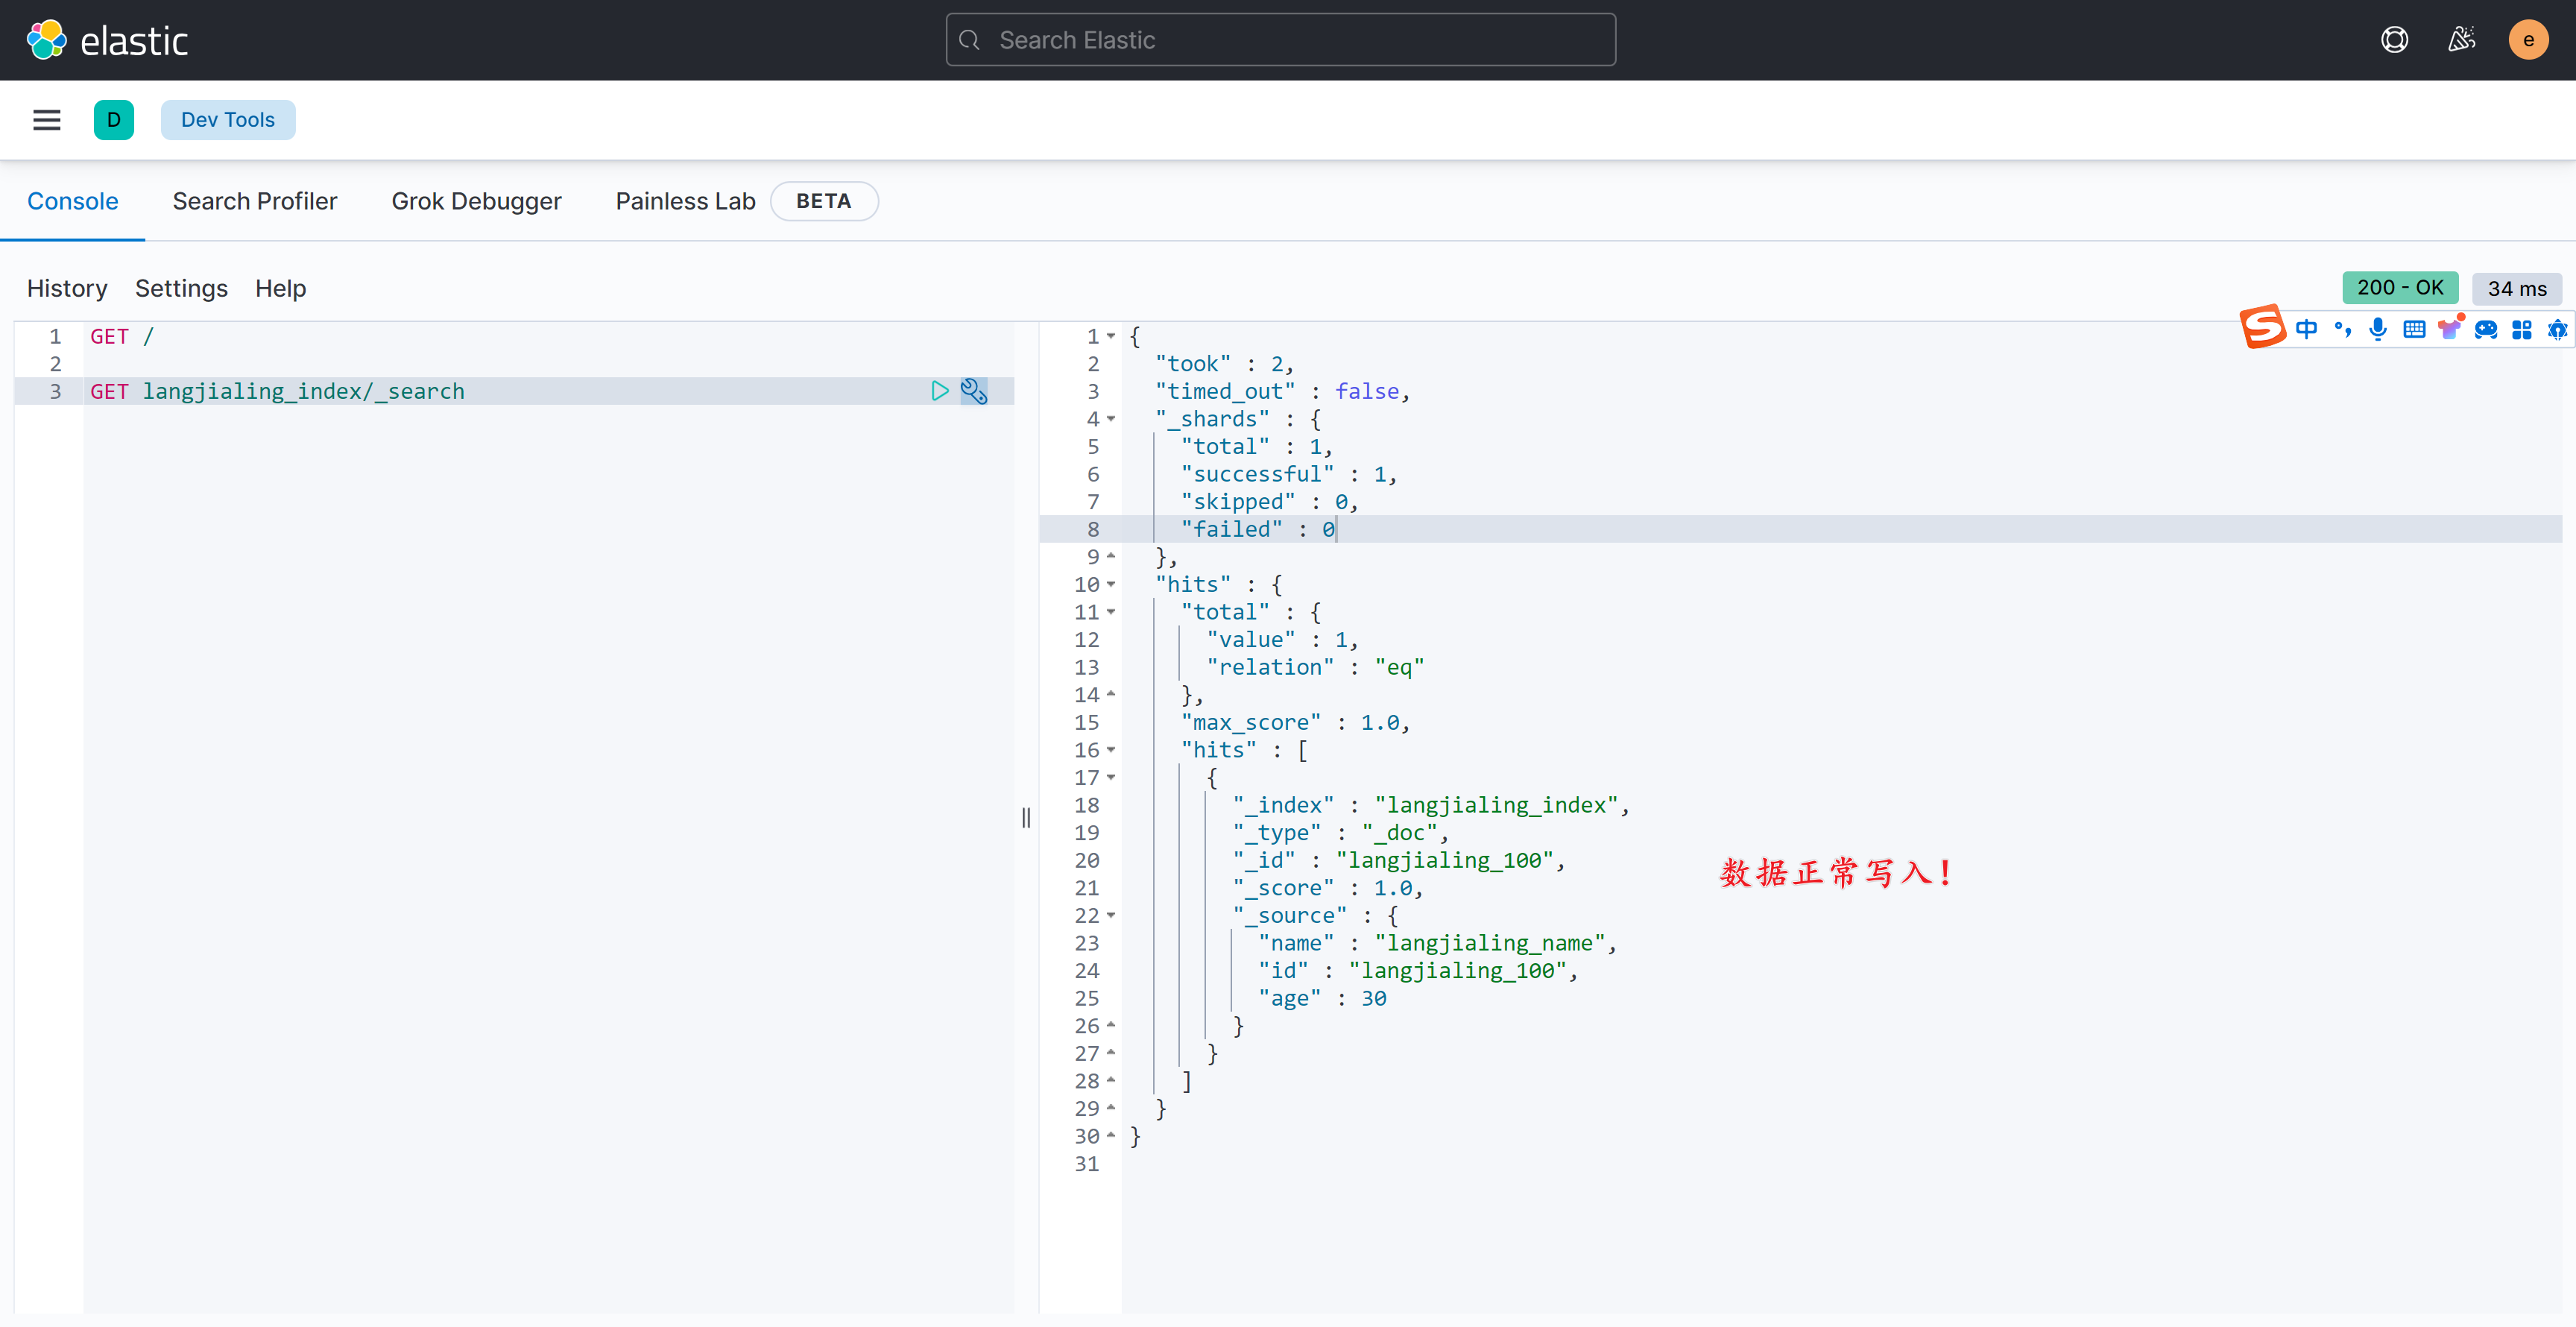The height and width of the screenshot is (1327, 2576).
Task: Collapse the hits array fold at line 16
Action: click(x=1111, y=750)
